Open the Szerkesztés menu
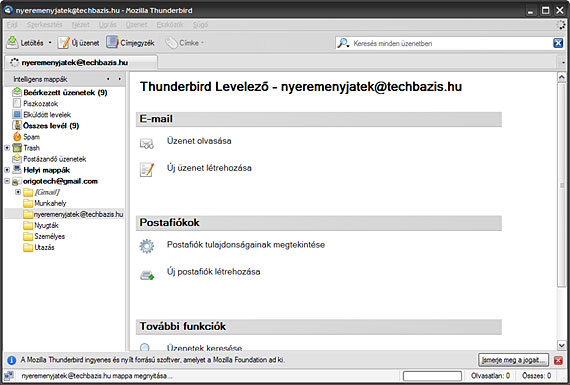 [x=44, y=25]
